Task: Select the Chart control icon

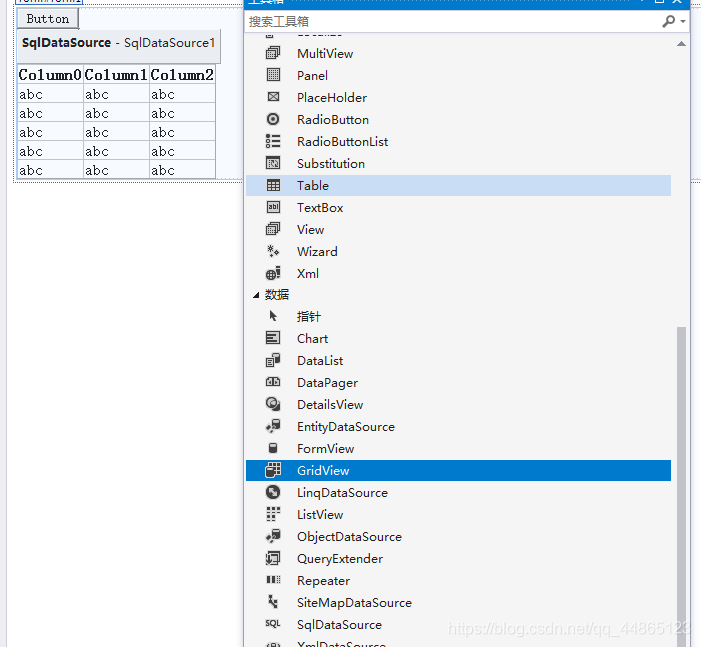Action: tap(273, 338)
